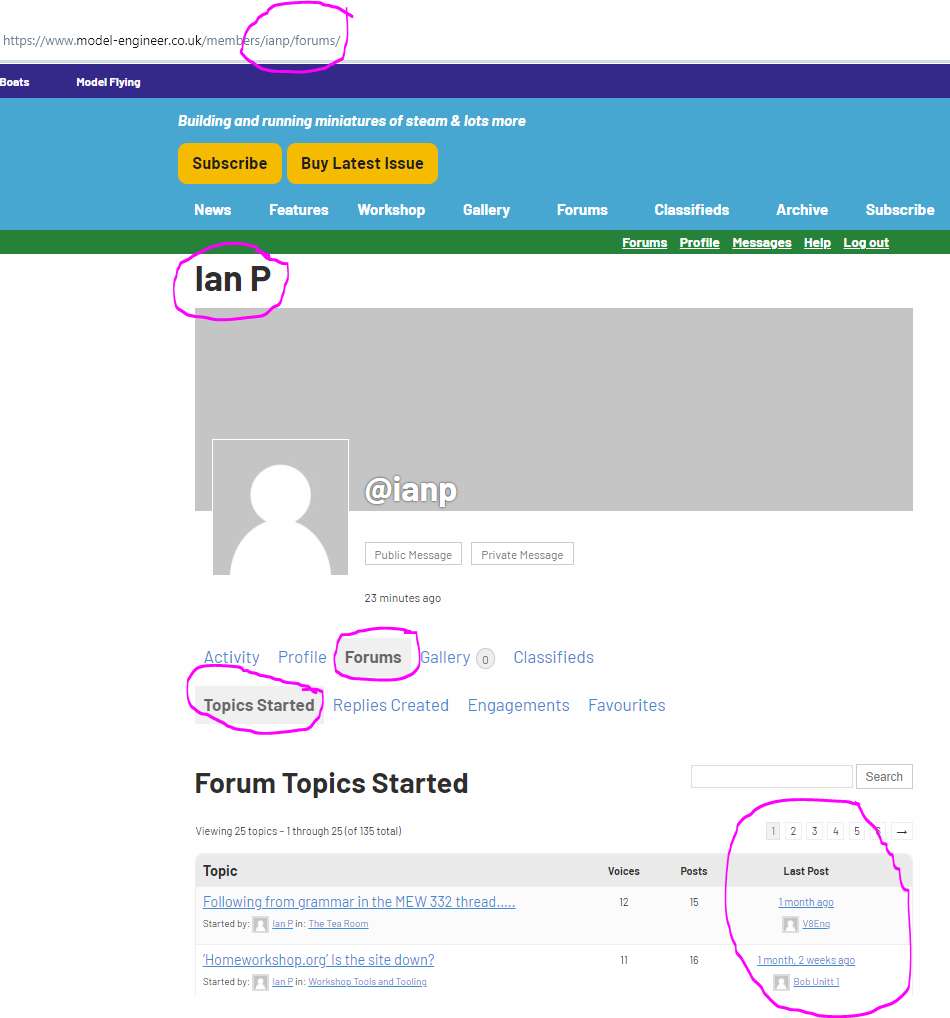Open Bob Unitt 1 profile link

[816, 982]
